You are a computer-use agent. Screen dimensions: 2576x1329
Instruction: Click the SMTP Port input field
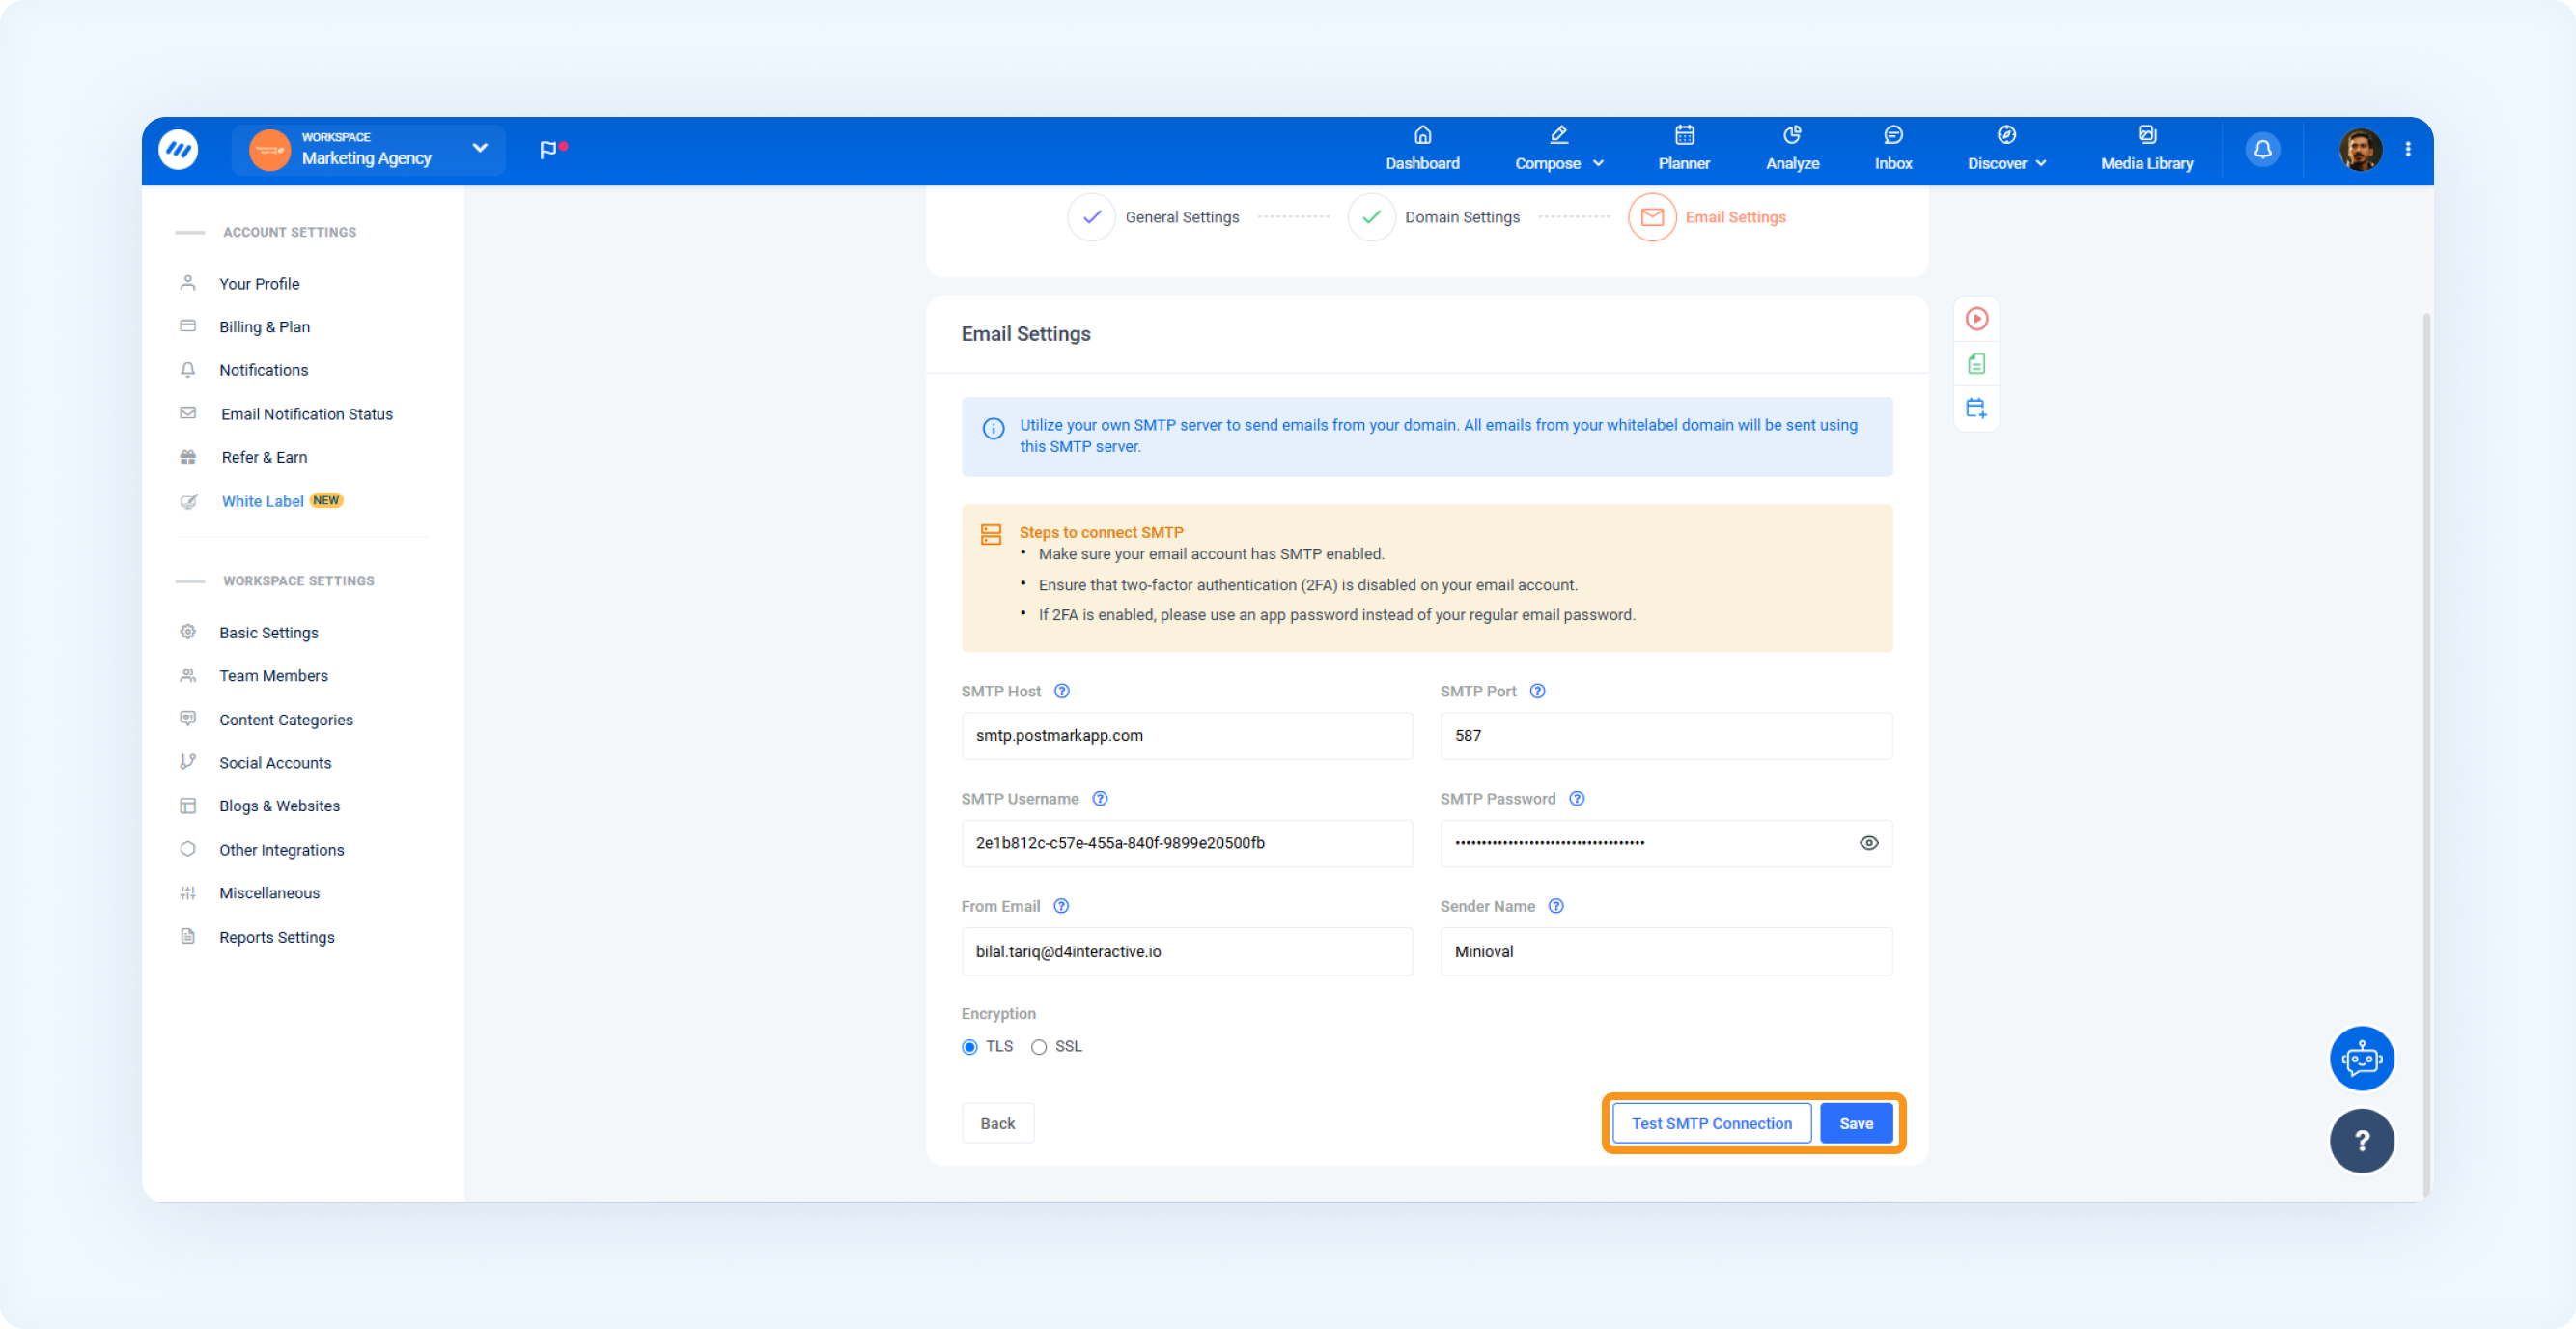(x=1666, y=736)
